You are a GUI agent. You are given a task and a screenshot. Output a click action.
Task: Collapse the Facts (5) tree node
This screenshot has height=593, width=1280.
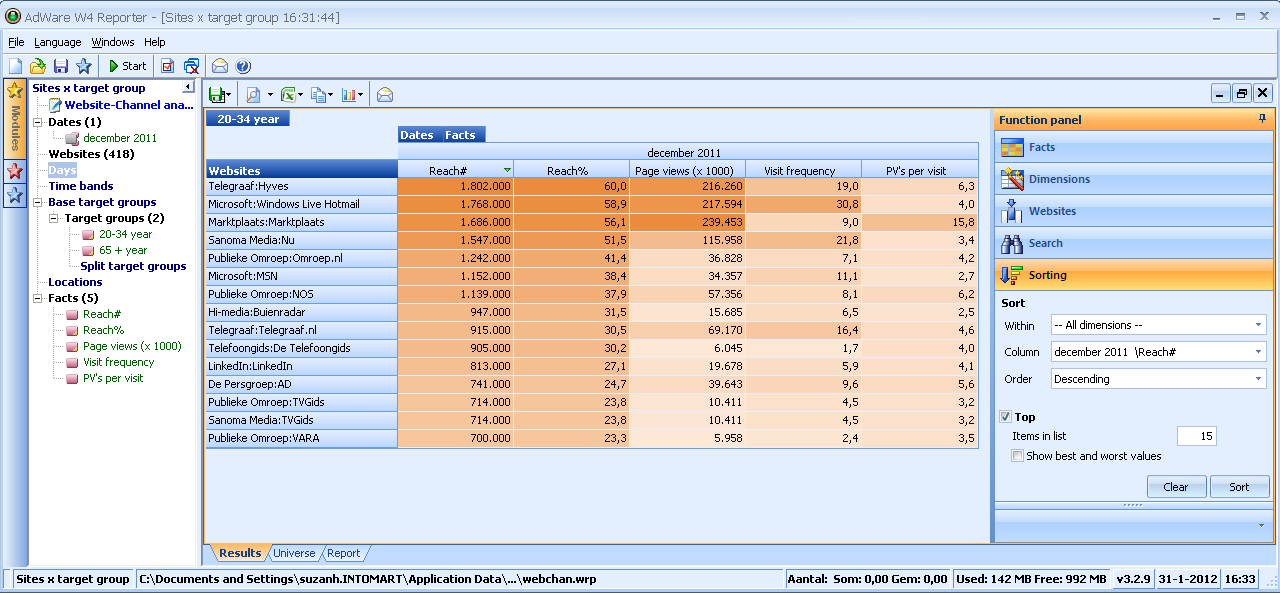[x=38, y=298]
